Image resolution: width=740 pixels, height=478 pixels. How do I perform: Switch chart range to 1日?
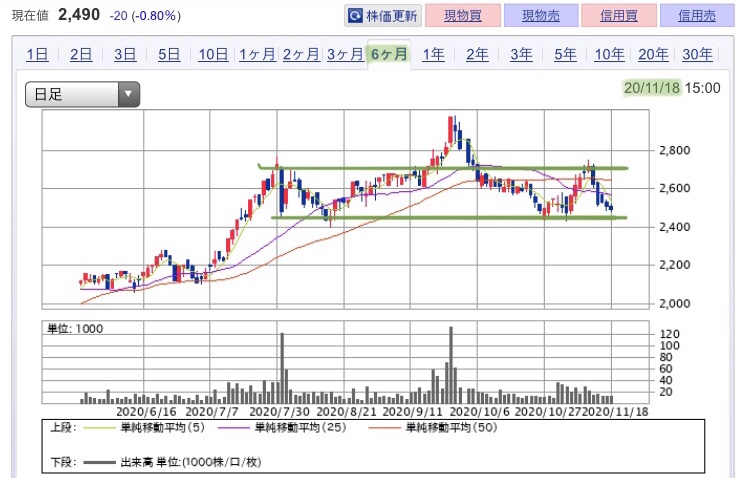37,55
